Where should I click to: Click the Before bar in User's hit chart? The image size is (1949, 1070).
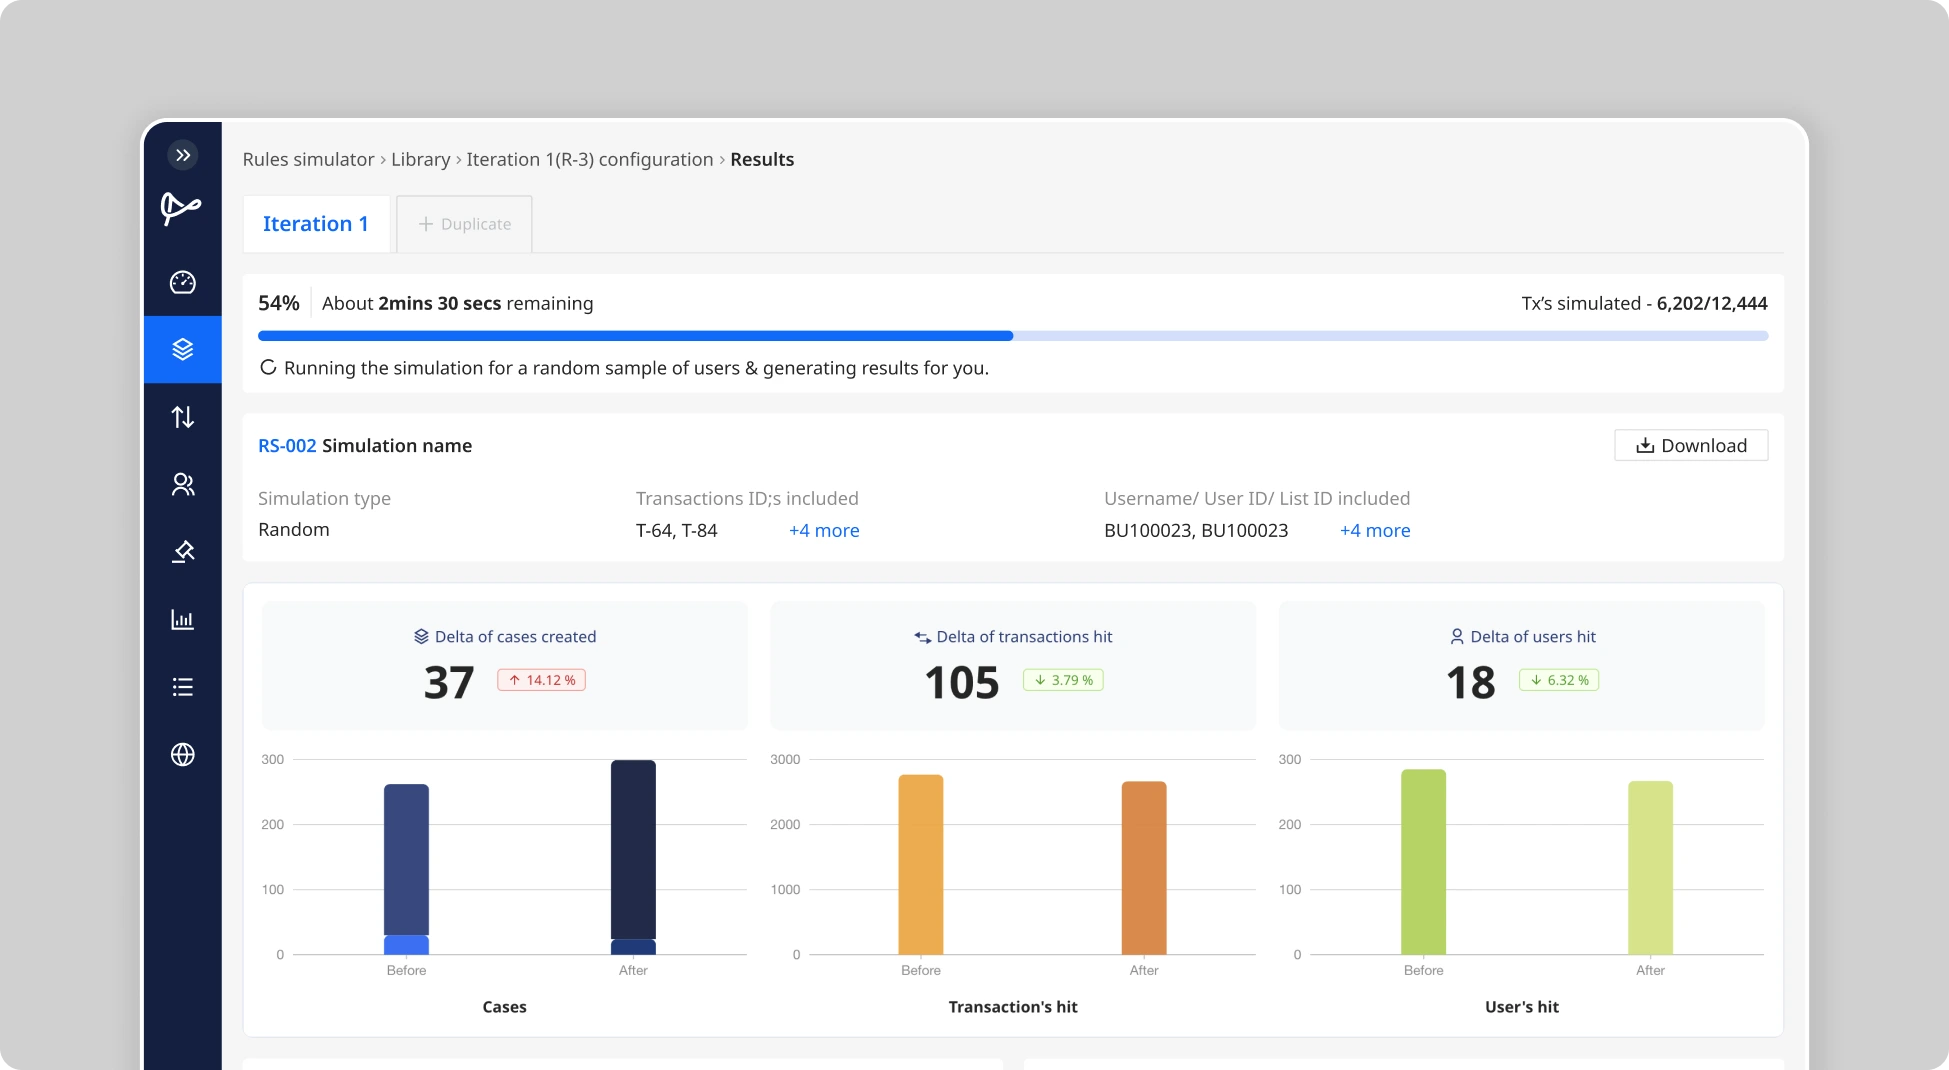click(1423, 862)
